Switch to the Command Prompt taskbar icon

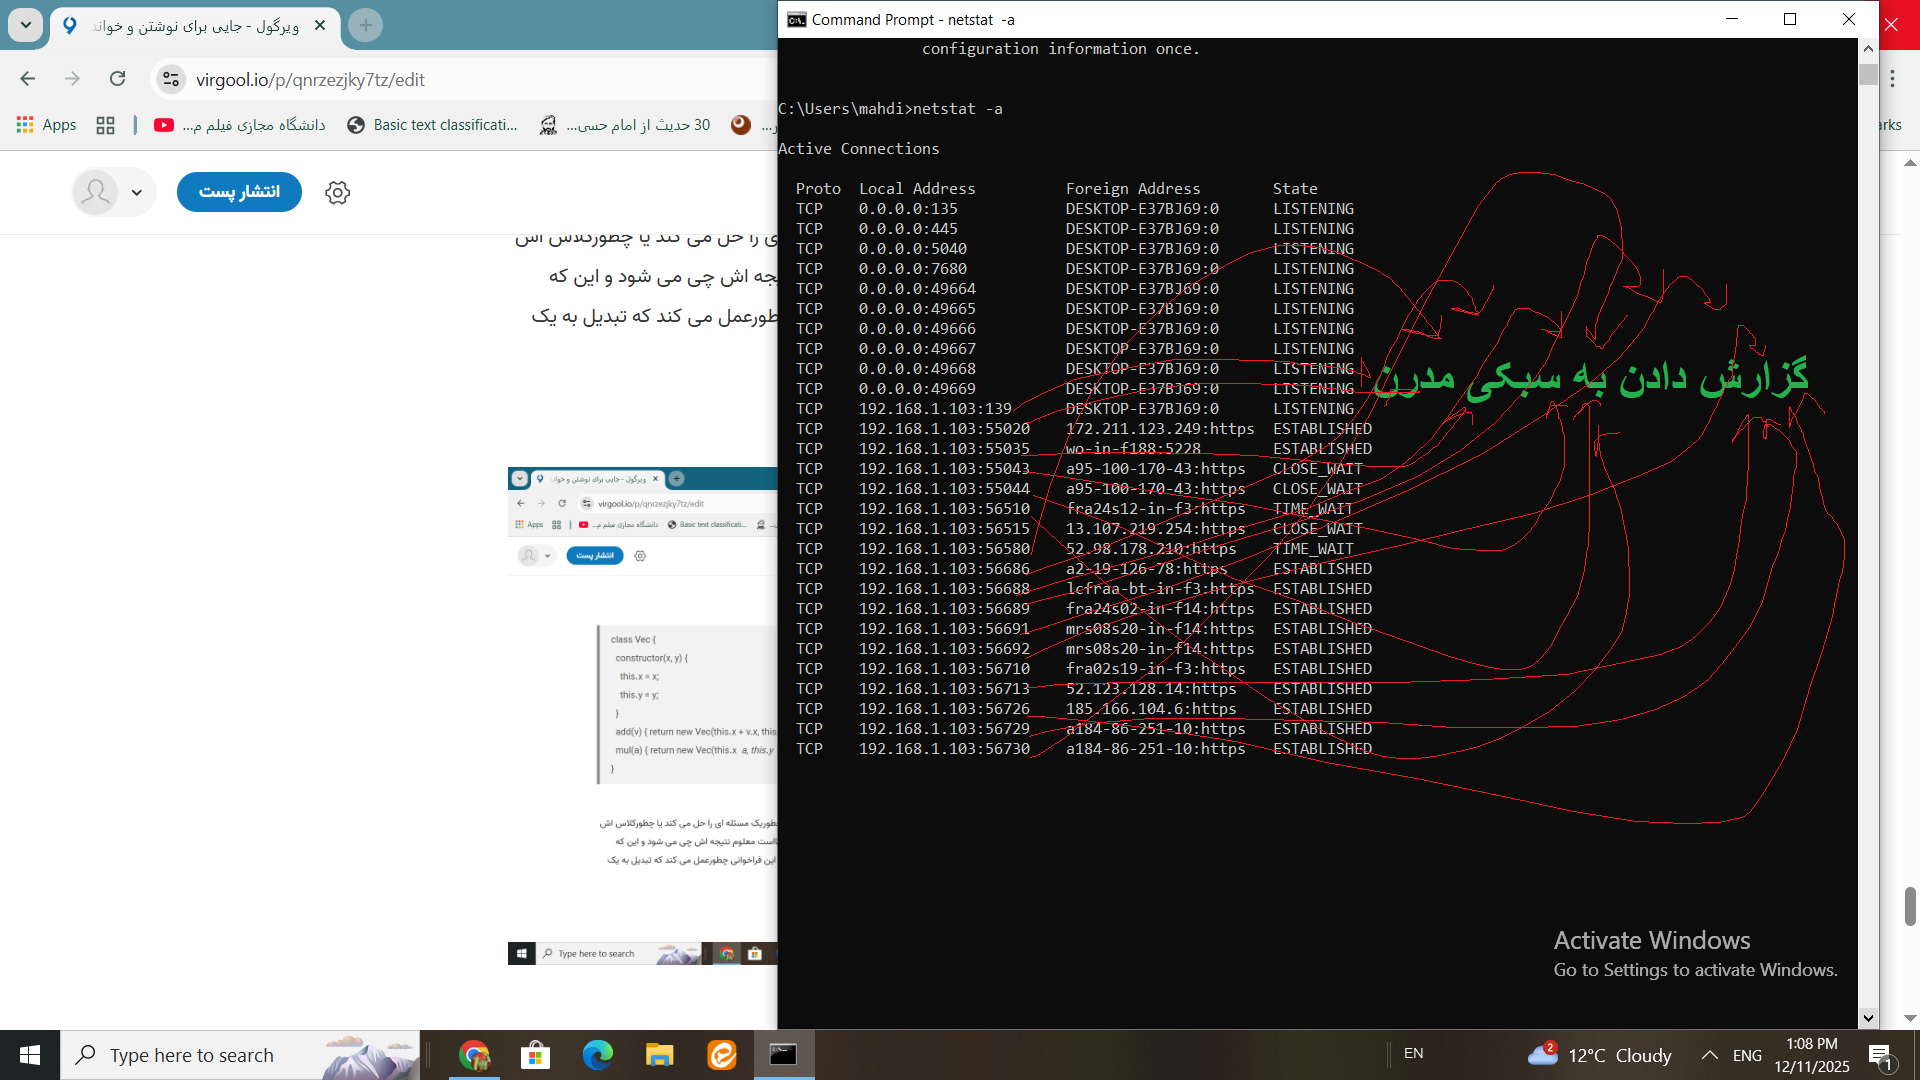pyautogui.click(x=784, y=1055)
